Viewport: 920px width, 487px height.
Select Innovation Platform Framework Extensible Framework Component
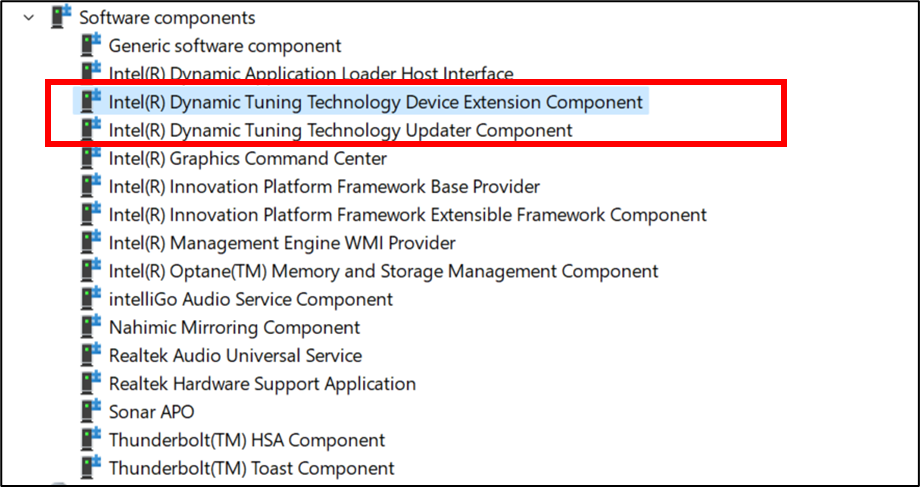(407, 214)
